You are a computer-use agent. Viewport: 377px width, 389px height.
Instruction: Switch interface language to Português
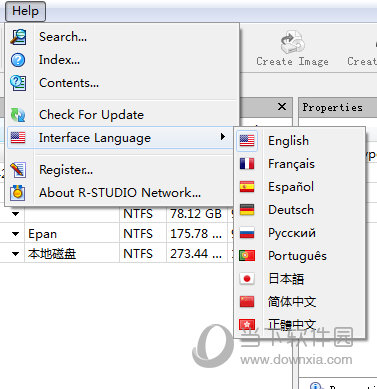point(300,256)
